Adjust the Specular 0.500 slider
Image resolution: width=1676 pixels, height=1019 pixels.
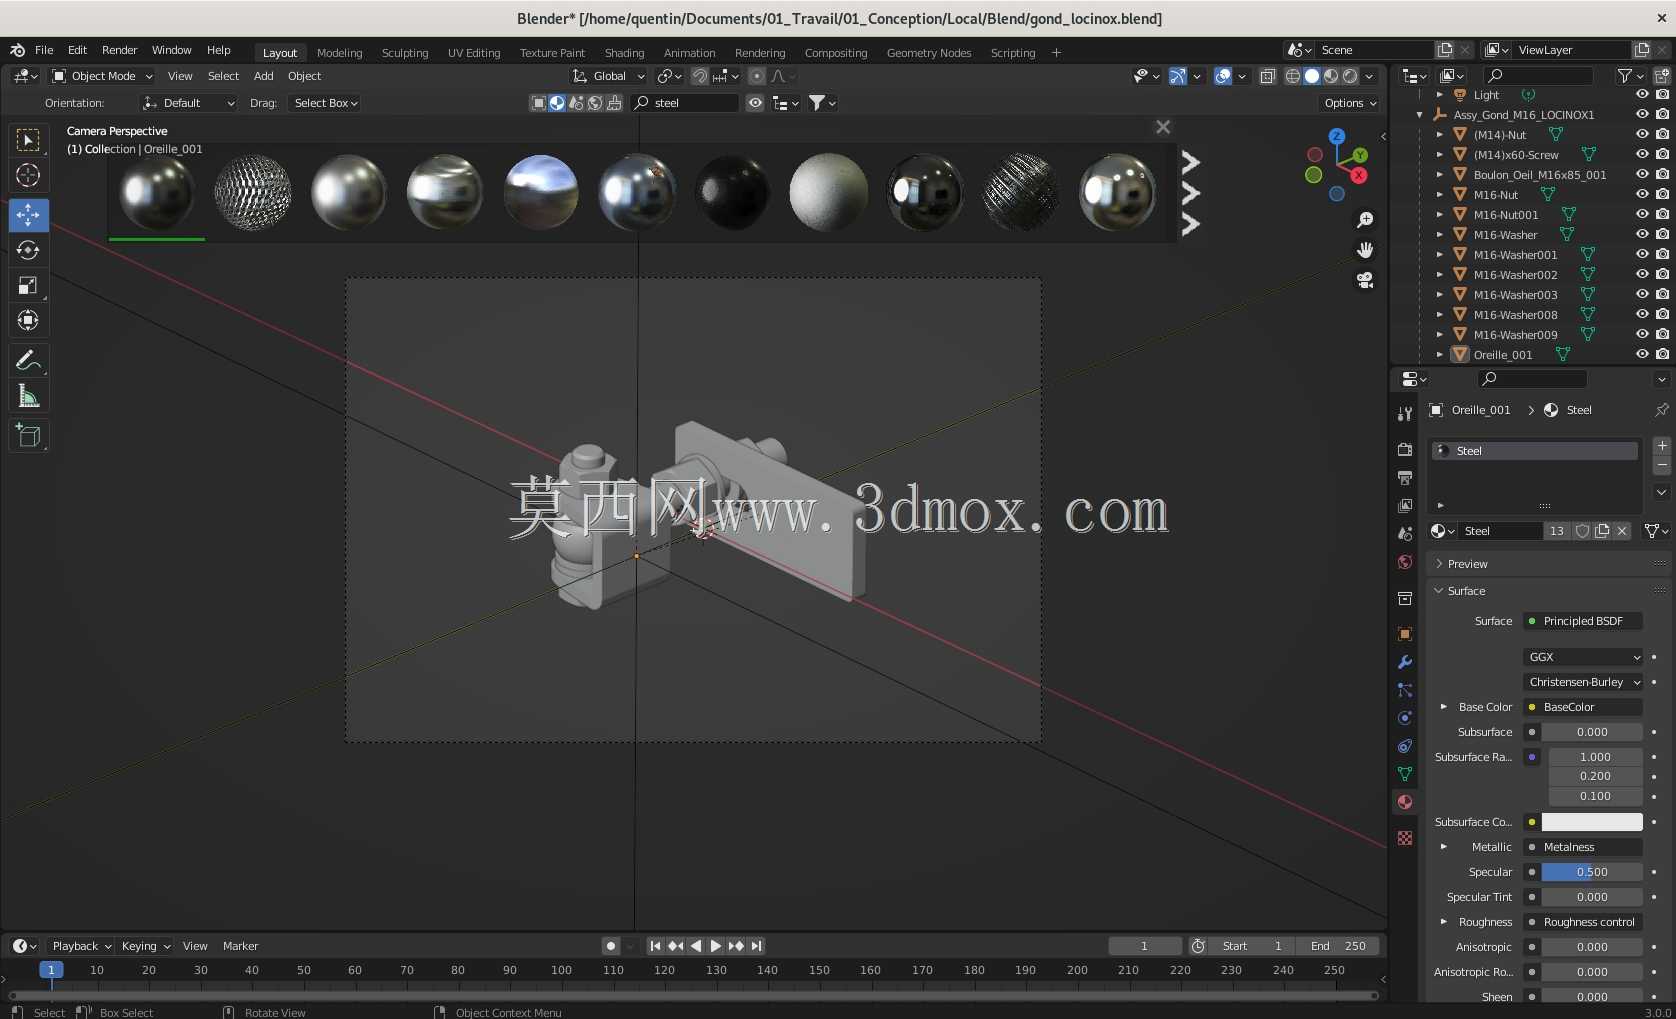tap(1592, 872)
